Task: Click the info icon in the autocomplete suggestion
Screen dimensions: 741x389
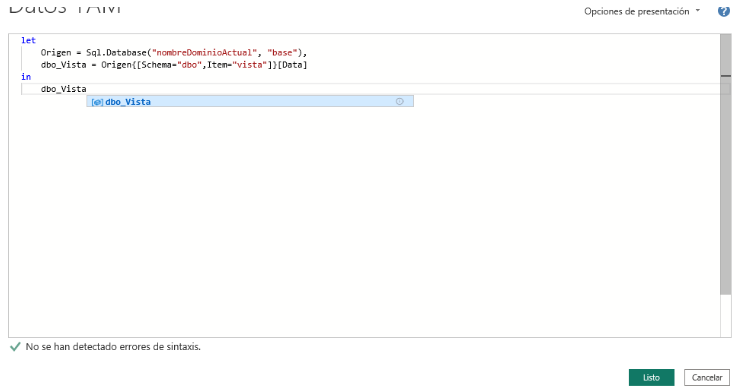Action: coord(400,101)
